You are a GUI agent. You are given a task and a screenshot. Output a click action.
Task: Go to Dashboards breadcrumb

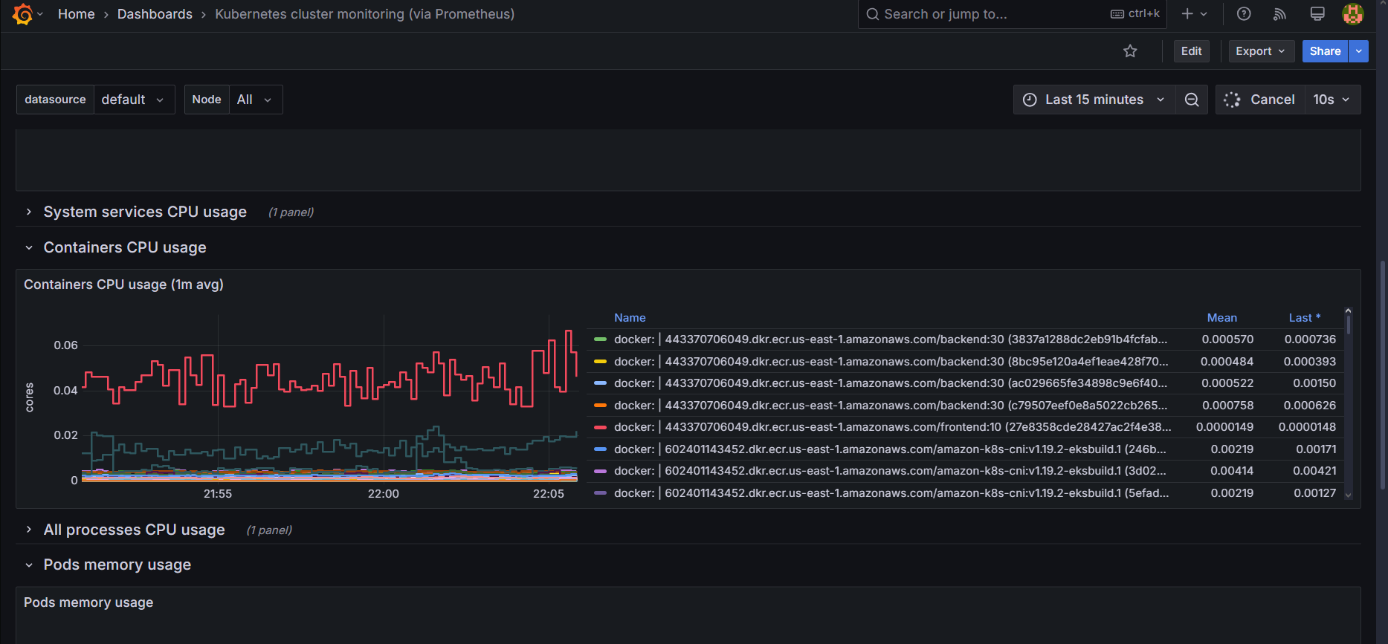point(155,14)
